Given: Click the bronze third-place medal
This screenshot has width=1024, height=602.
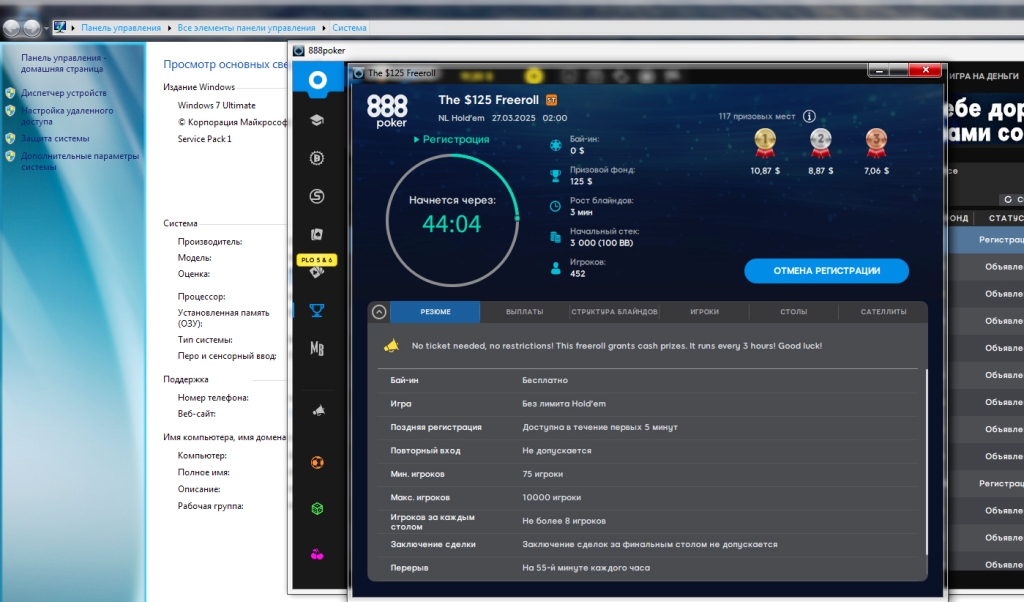Looking at the screenshot, I should coord(876,143).
